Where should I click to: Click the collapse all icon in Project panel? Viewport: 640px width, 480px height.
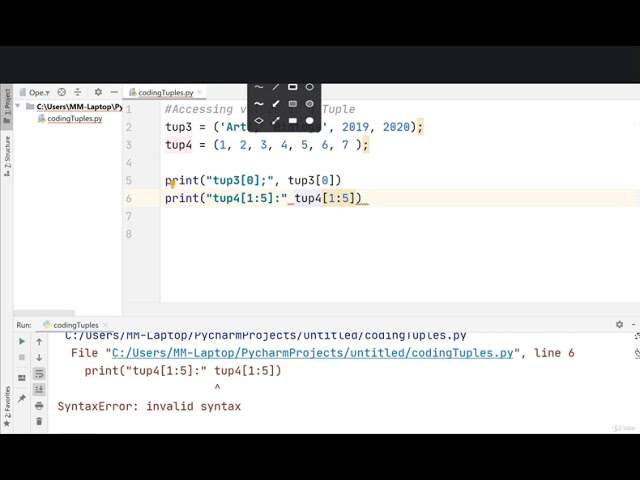tap(78, 92)
